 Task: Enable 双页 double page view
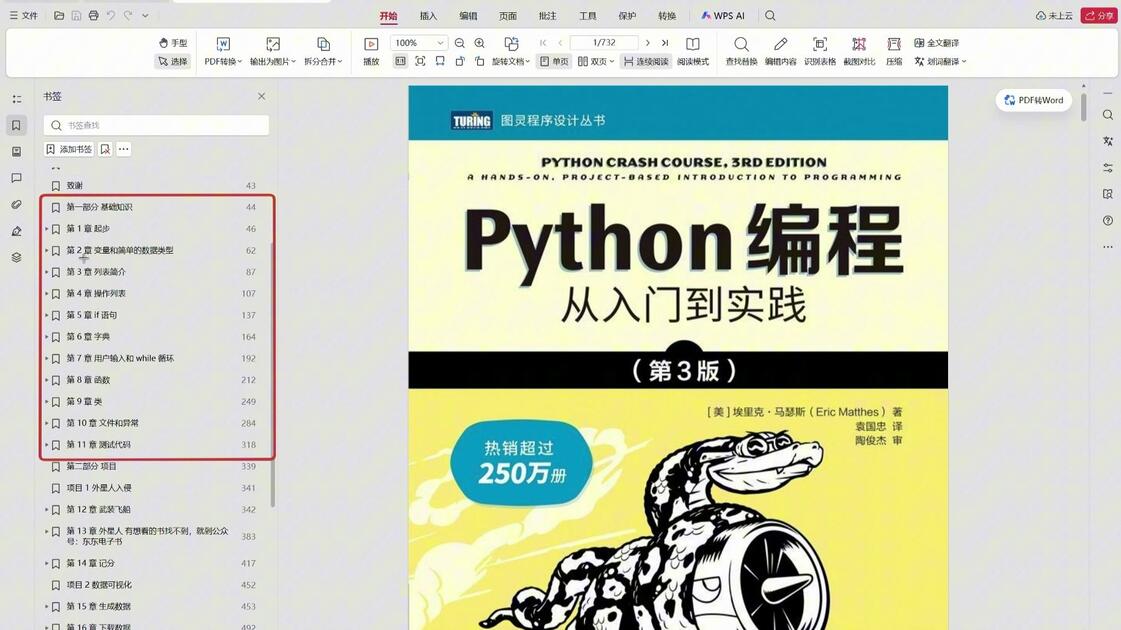596,61
